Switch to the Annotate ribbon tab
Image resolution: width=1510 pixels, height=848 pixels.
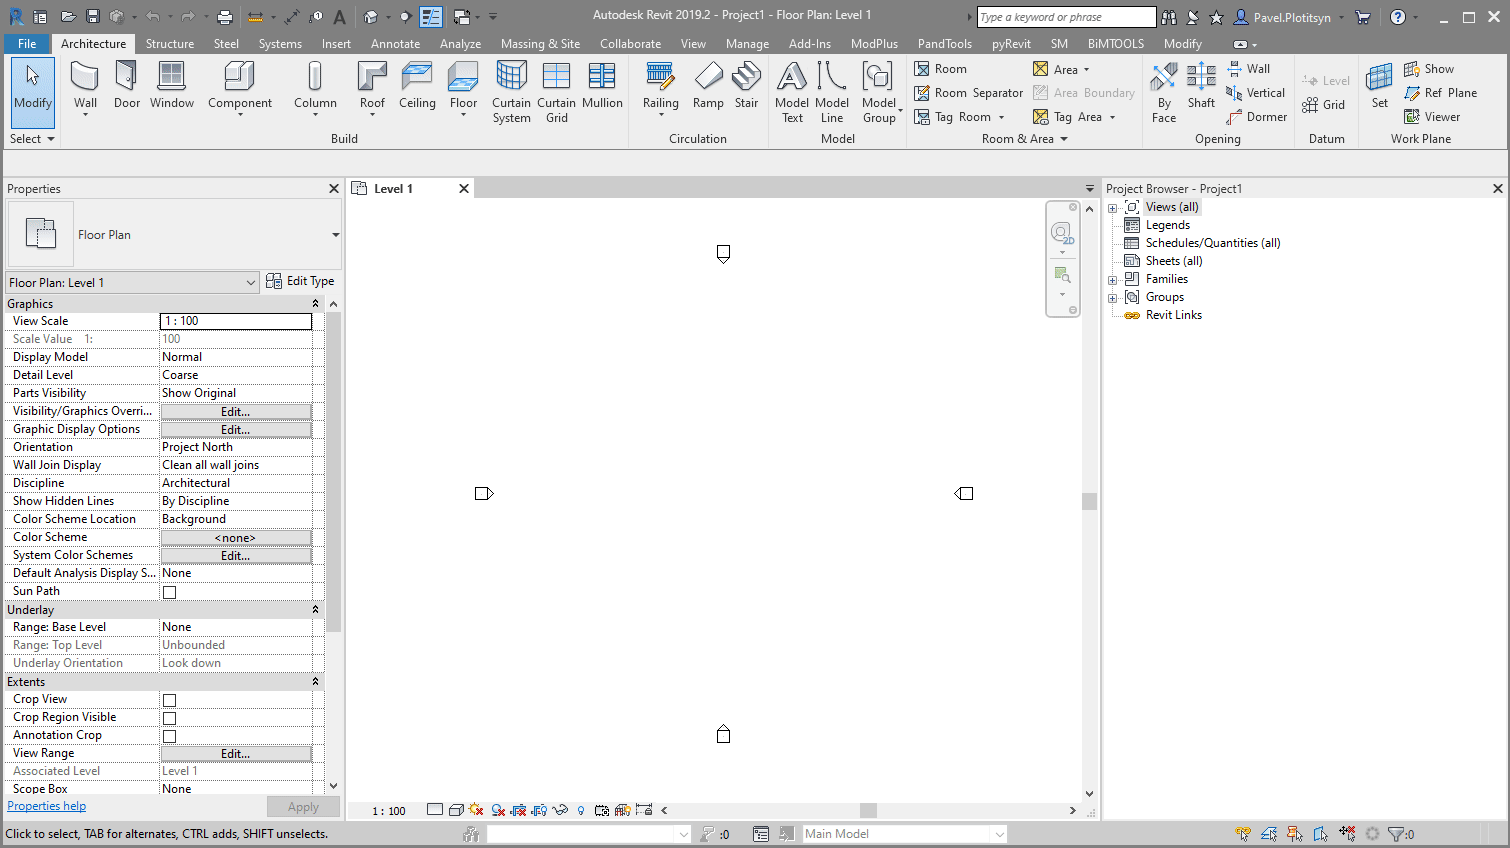(395, 43)
